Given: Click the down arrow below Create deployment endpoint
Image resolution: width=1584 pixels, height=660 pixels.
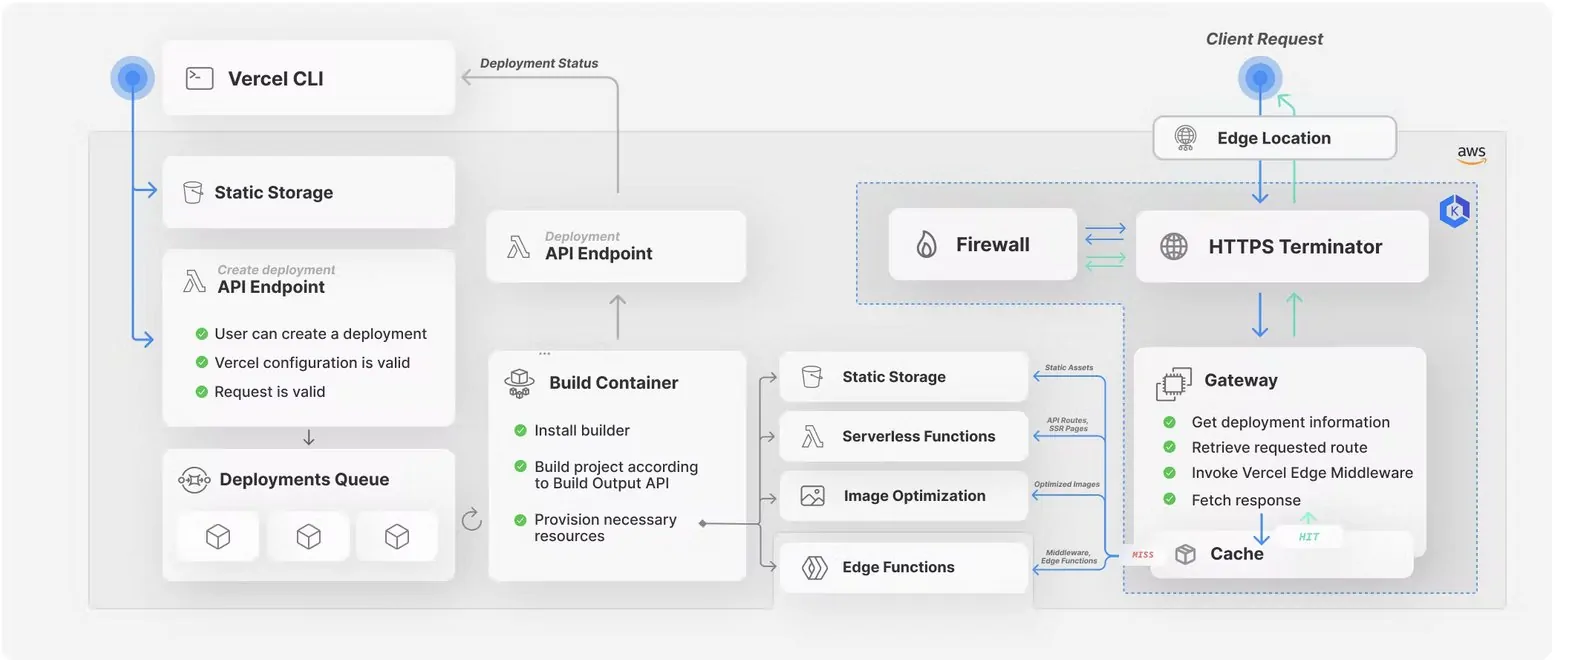Looking at the screenshot, I should point(309,438).
